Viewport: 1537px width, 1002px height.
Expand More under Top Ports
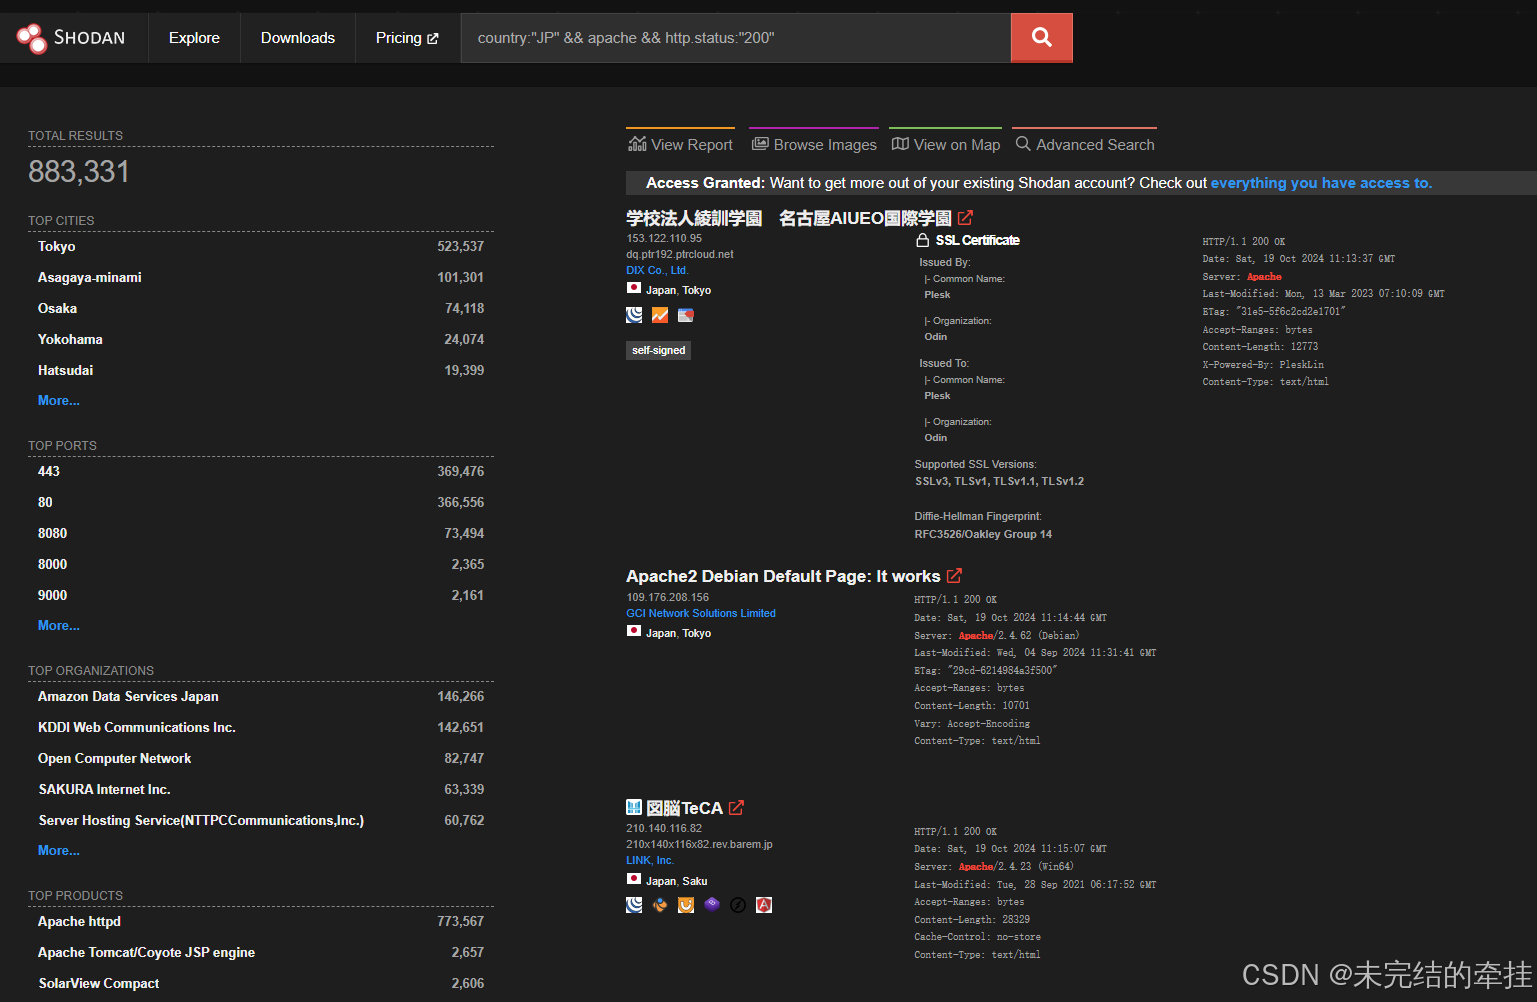(x=59, y=625)
